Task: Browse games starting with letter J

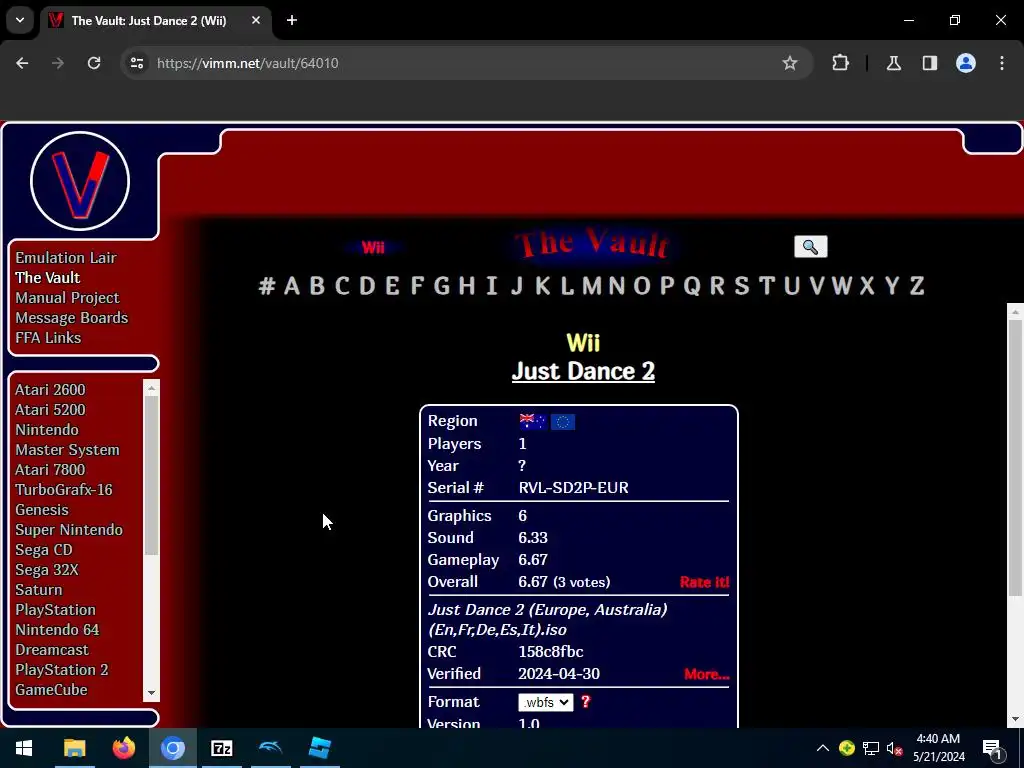Action: [x=517, y=285]
